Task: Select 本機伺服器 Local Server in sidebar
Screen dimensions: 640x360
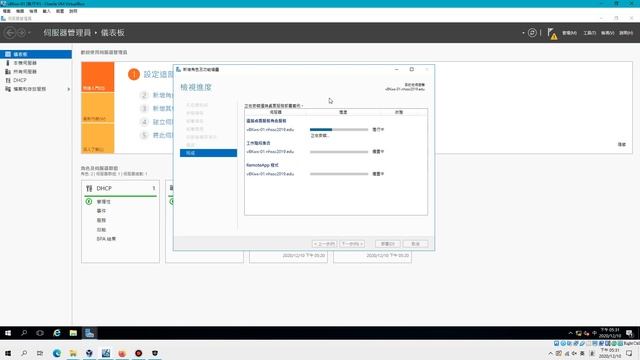Action: click(x=36, y=63)
